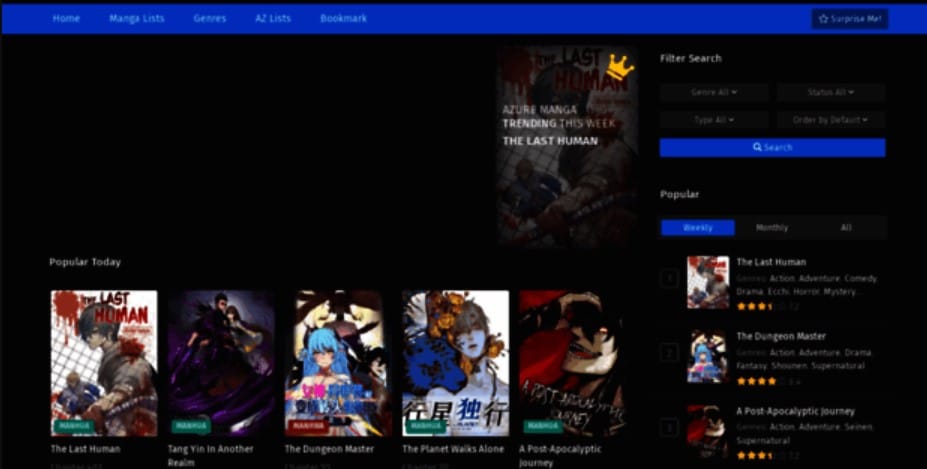Open Bookmark page

[343, 18]
